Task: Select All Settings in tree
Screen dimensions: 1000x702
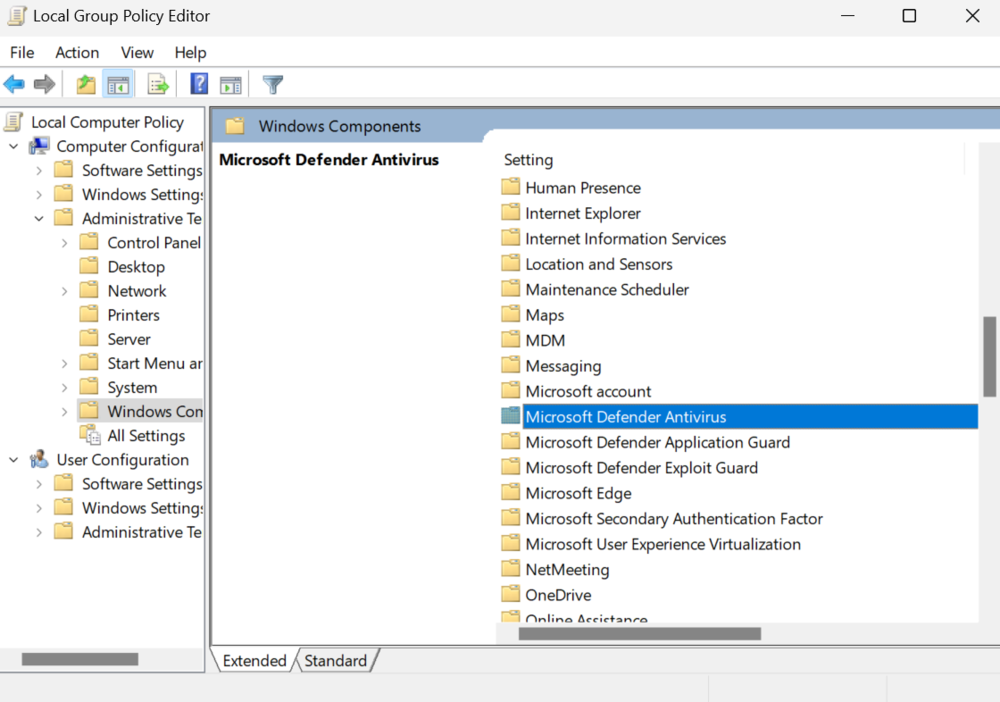Action: [x=146, y=436]
